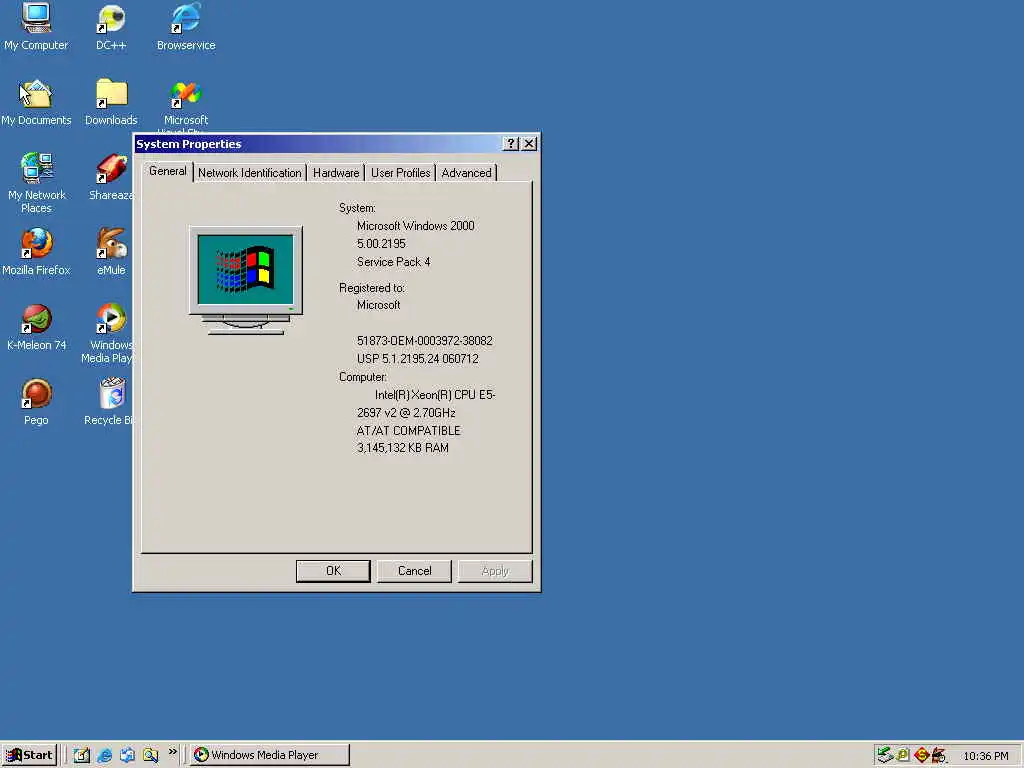The width and height of the screenshot is (1024, 768).
Task: Launch Internet Explorer from quick launch
Action: (104, 755)
